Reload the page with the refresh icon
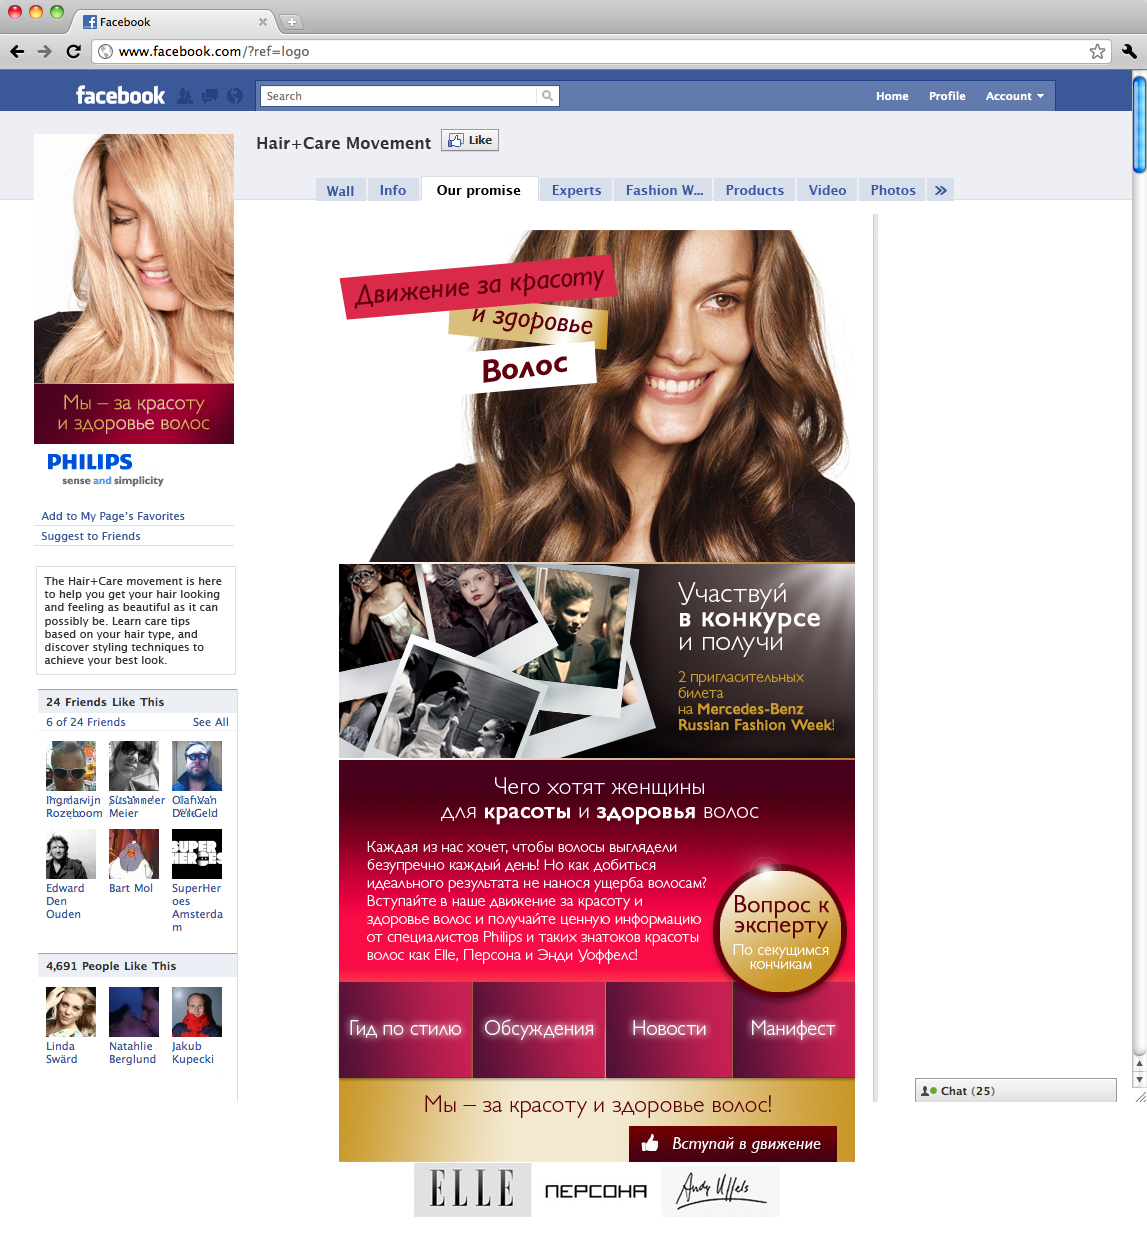The image size is (1147, 1246). (x=73, y=51)
